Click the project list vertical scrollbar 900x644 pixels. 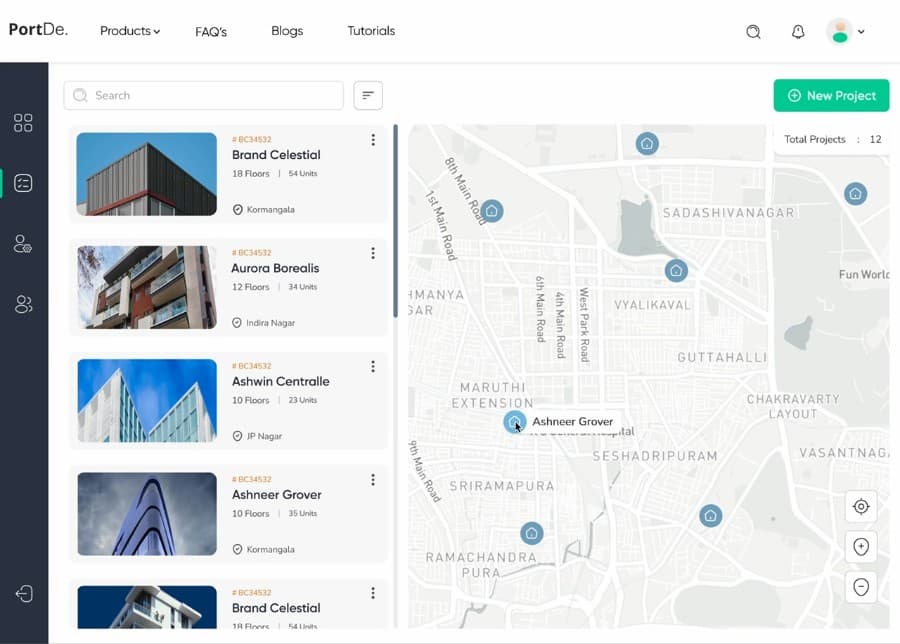(395, 221)
